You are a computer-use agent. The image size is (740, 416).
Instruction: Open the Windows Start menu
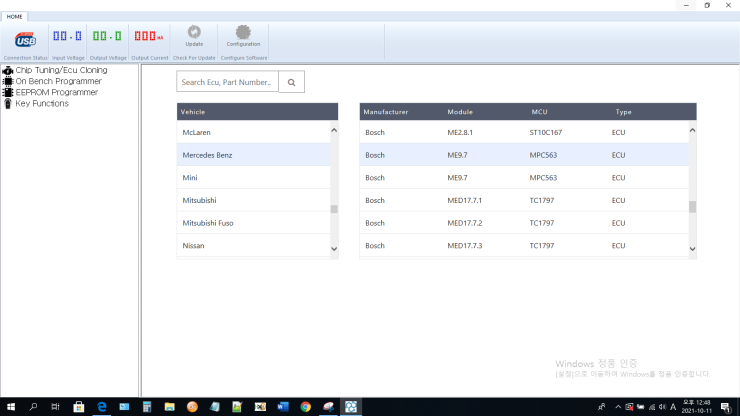click(11, 407)
